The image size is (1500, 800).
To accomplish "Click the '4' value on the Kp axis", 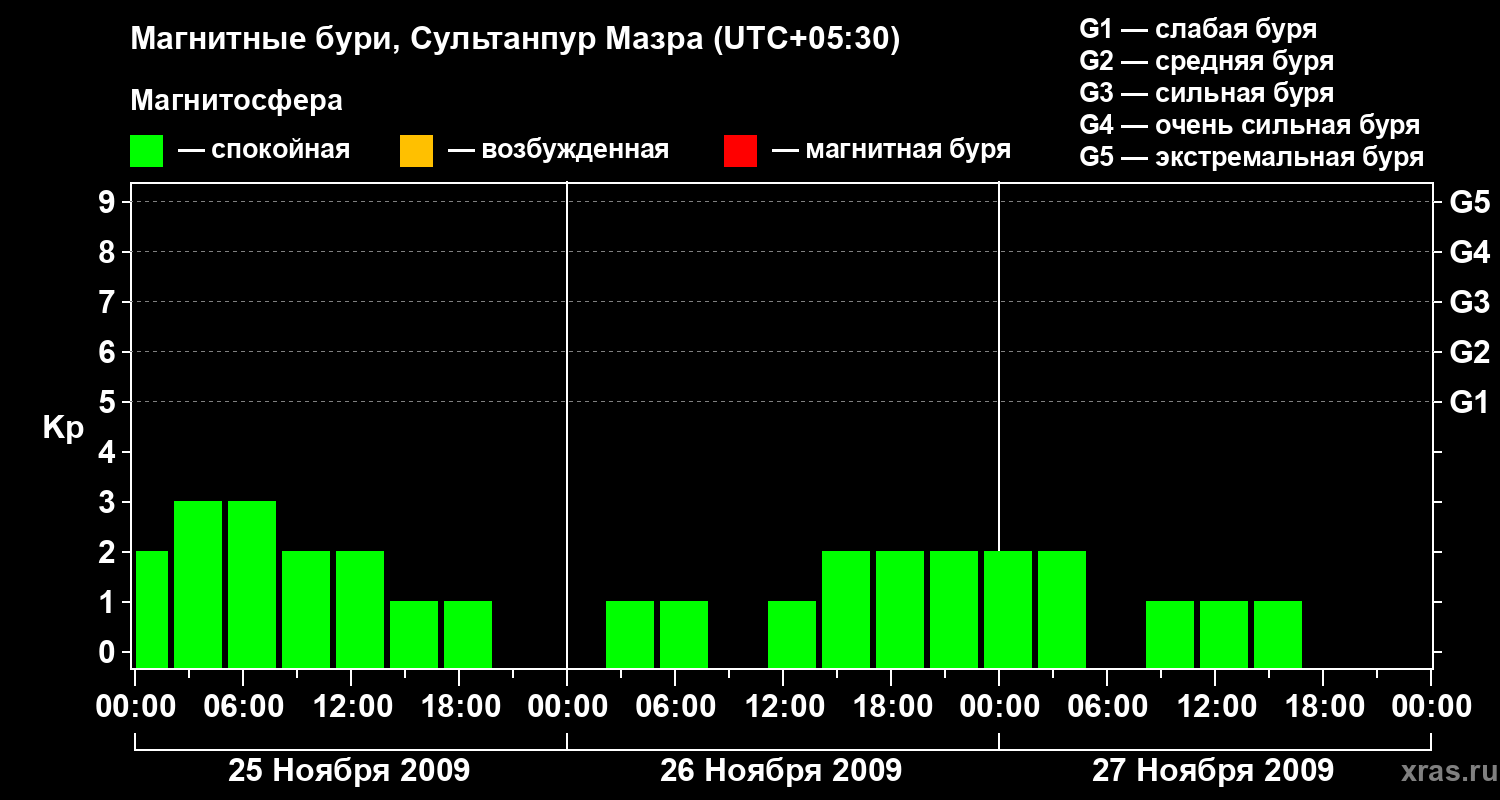I will pyautogui.click(x=109, y=452).
